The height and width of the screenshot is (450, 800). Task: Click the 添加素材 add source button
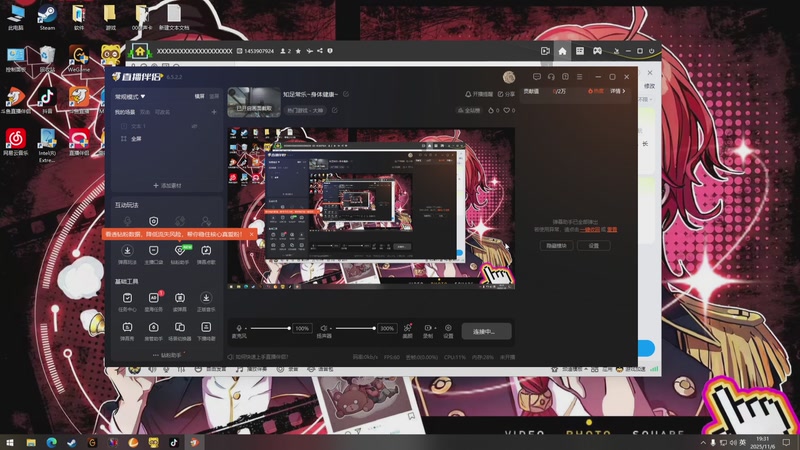coord(167,186)
